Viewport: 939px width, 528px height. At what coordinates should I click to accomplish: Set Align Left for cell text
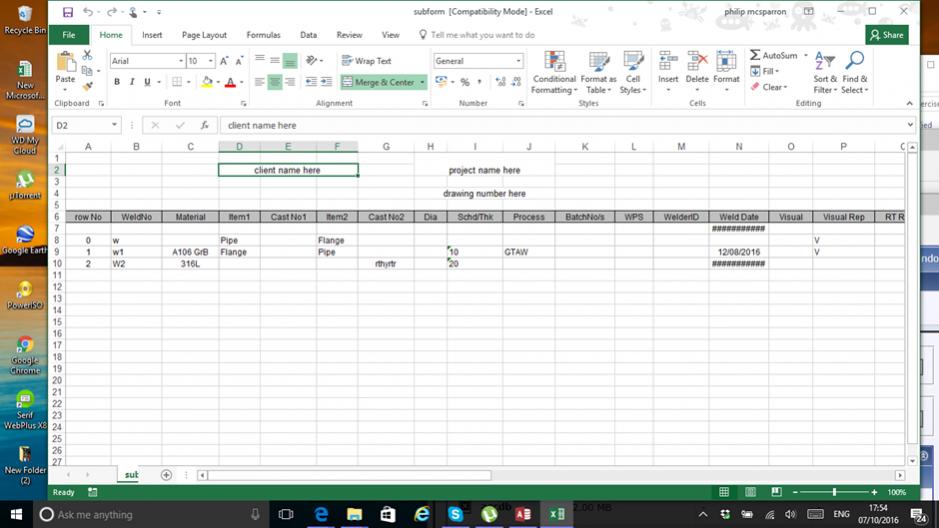click(x=259, y=82)
